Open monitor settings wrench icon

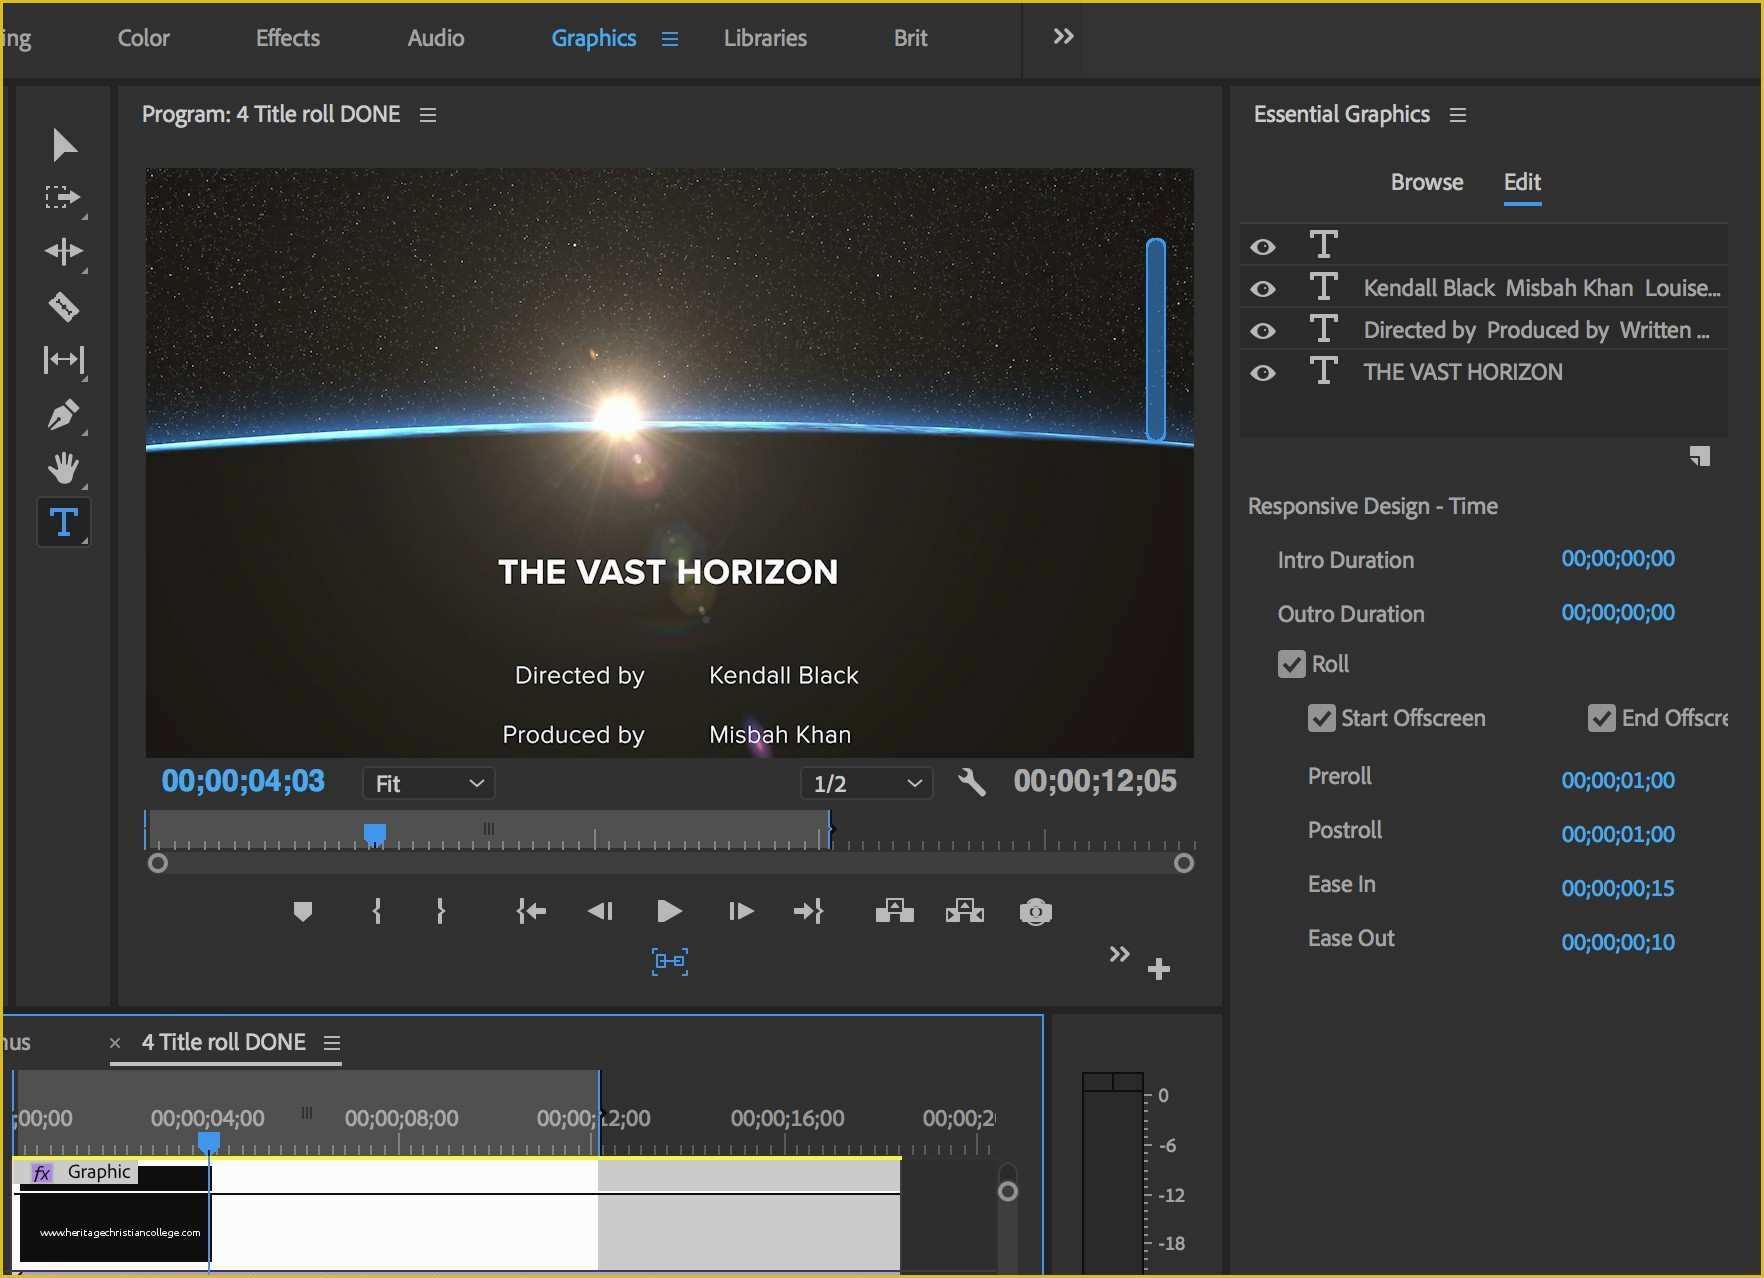point(972,782)
